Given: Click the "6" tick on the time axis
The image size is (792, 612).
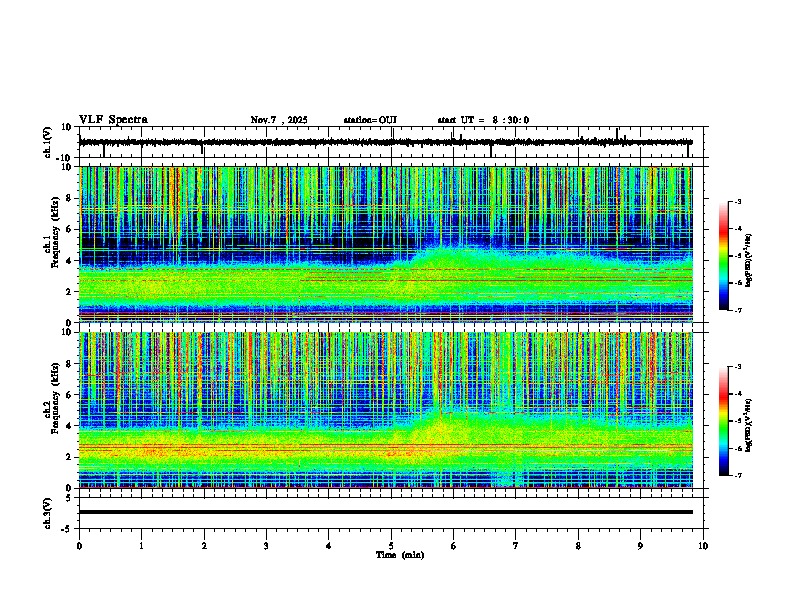Looking at the screenshot, I should pos(454,546).
